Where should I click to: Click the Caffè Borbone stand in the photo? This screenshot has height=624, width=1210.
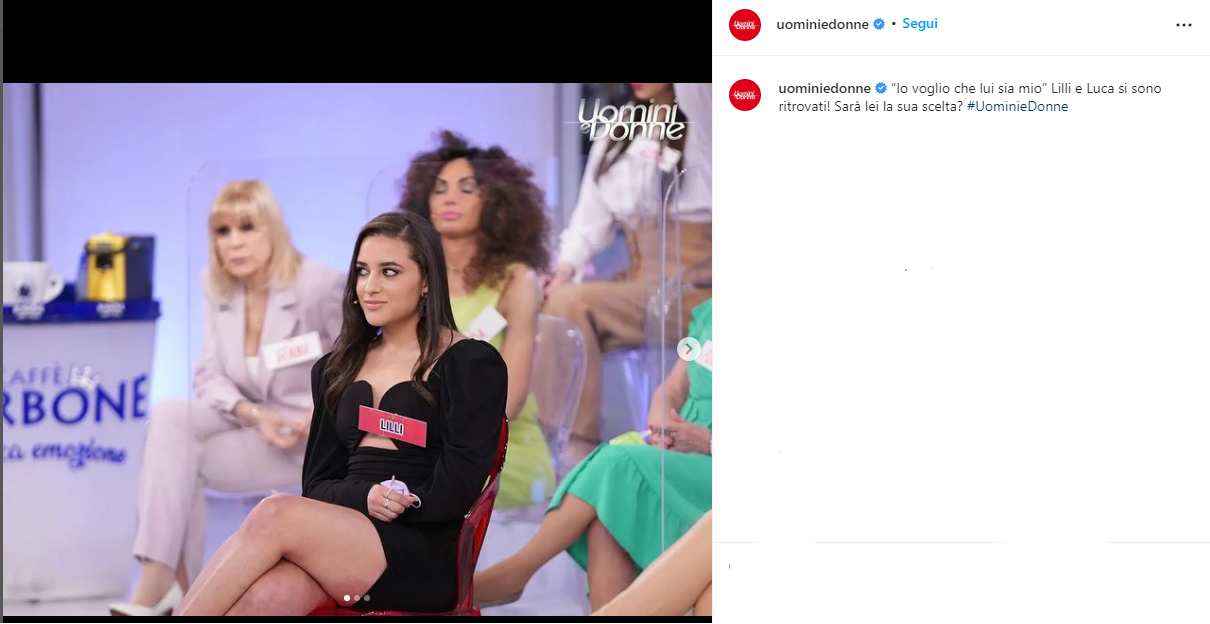click(78, 420)
